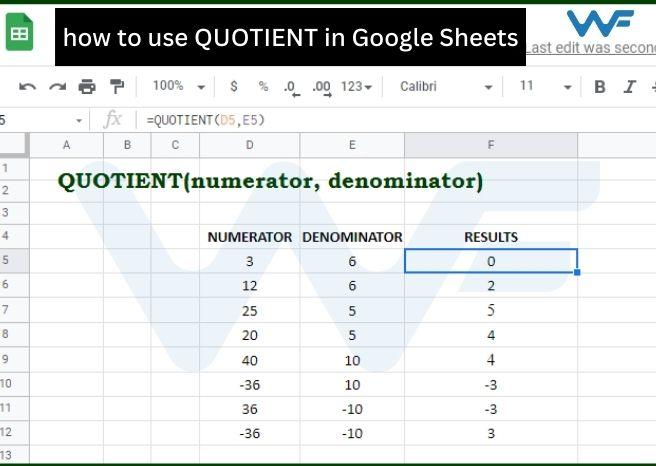This screenshot has width=656, height=466.
Task: Print the spreadsheet
Action: pos(87,87)
